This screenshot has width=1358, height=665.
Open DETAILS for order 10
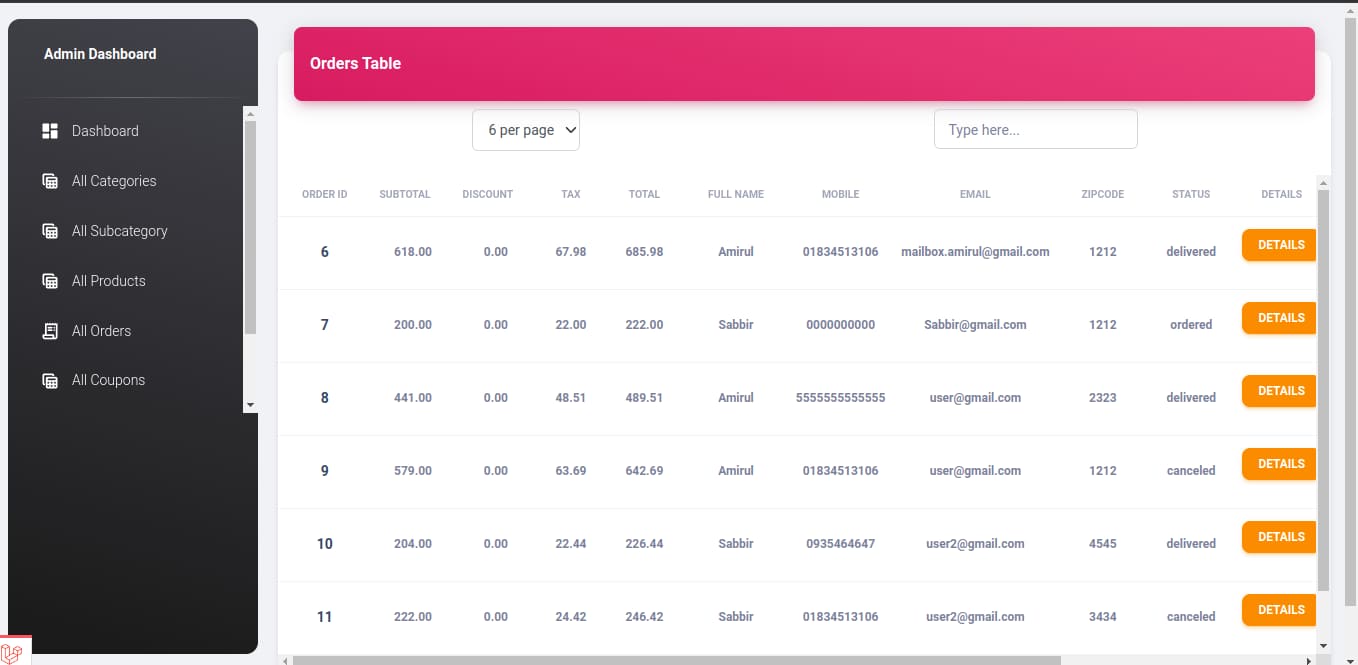(1279, 536)
